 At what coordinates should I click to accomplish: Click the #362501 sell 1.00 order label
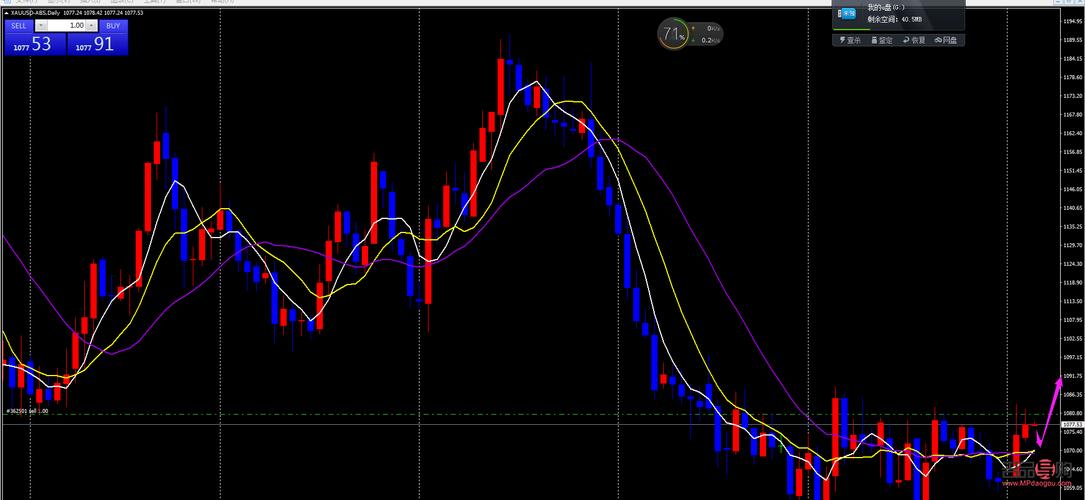point(28,411)
